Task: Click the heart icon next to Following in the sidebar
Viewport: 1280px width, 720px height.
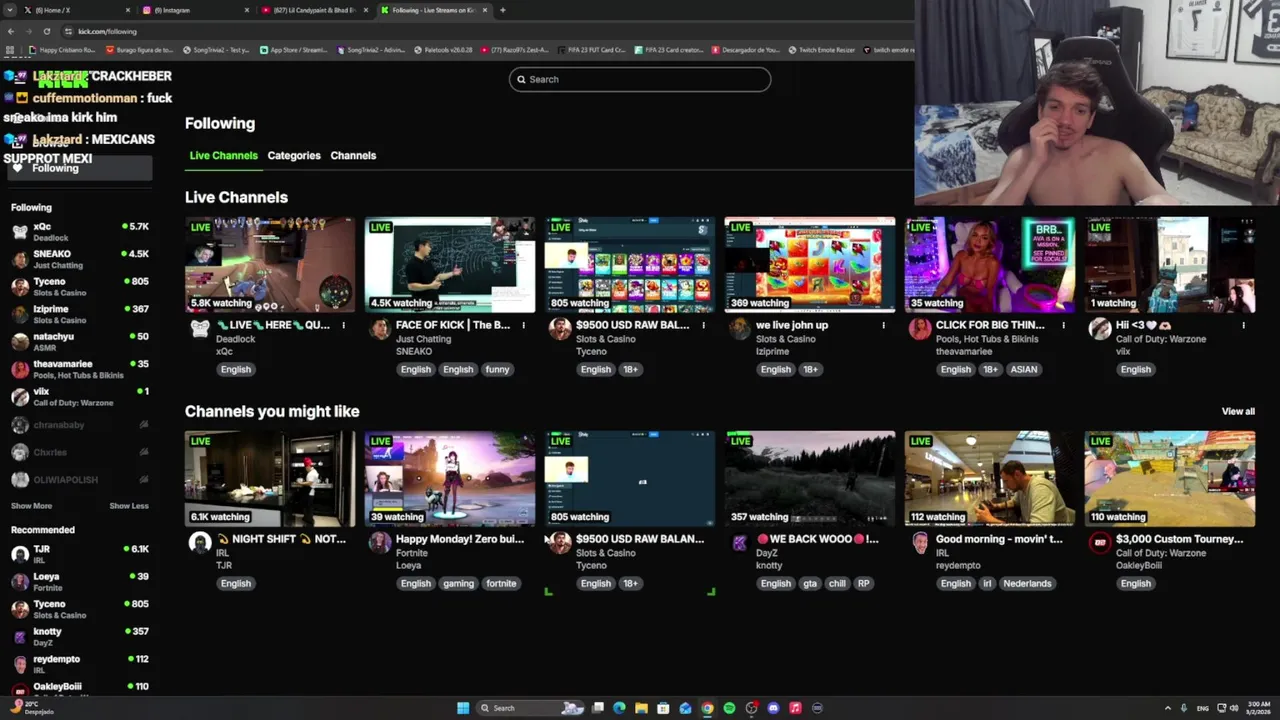Action: 17,168
